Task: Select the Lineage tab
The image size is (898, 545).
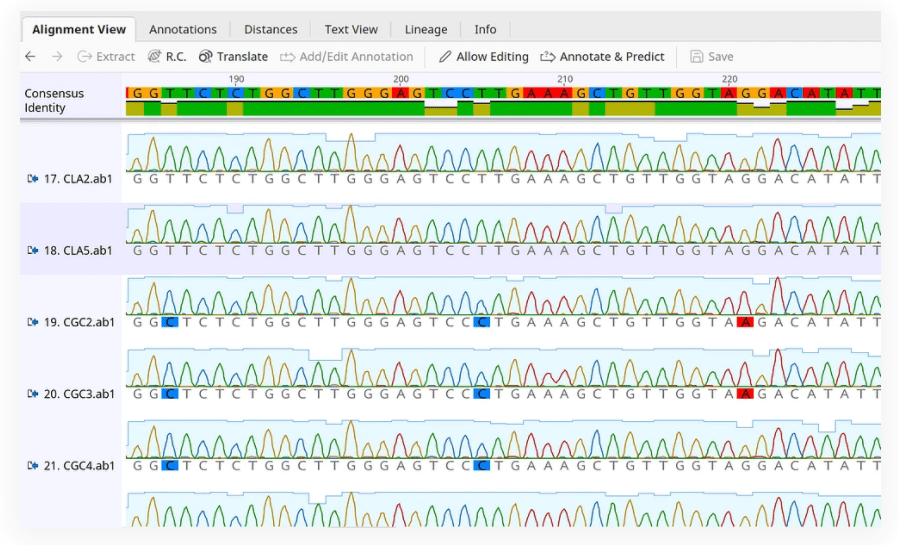Action: pos(426,29)
